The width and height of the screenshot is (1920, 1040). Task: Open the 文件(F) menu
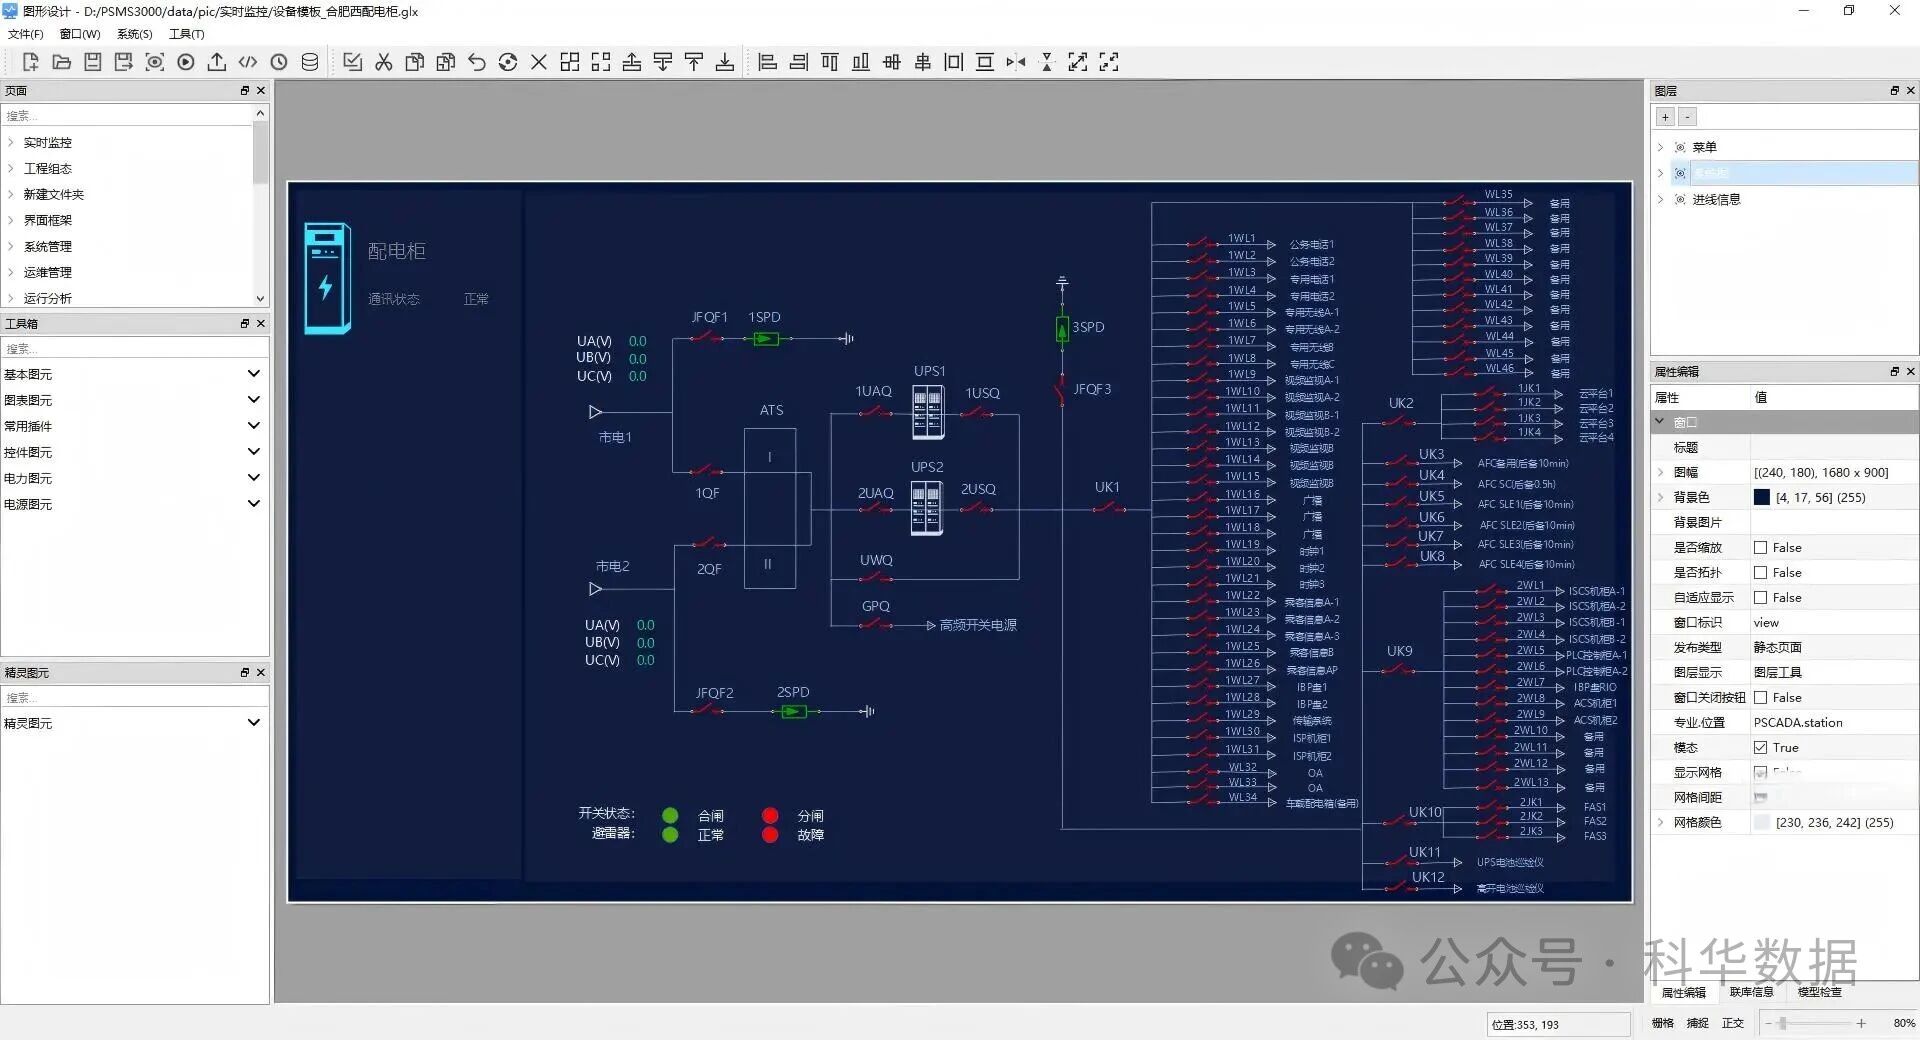coord(25,34)
